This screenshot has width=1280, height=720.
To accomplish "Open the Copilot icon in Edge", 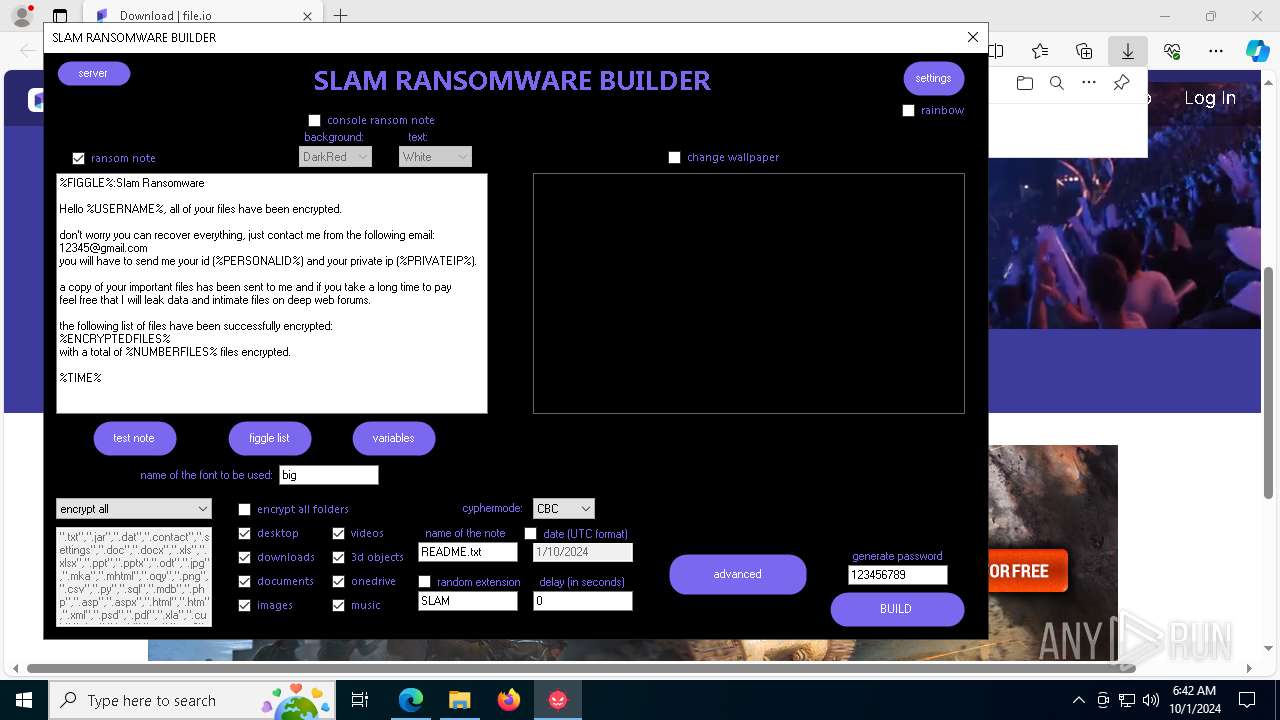I will tap(1258, 51).
